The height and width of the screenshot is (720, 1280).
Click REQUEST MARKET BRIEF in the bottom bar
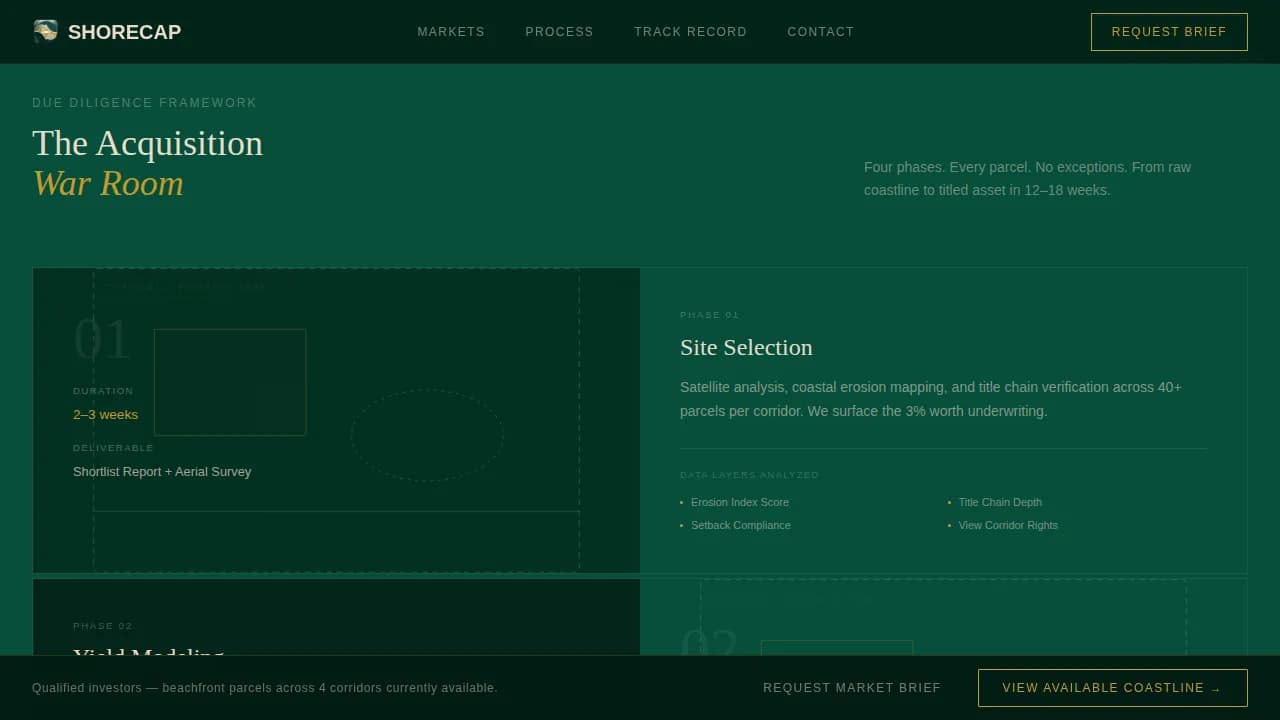[851, 688]
